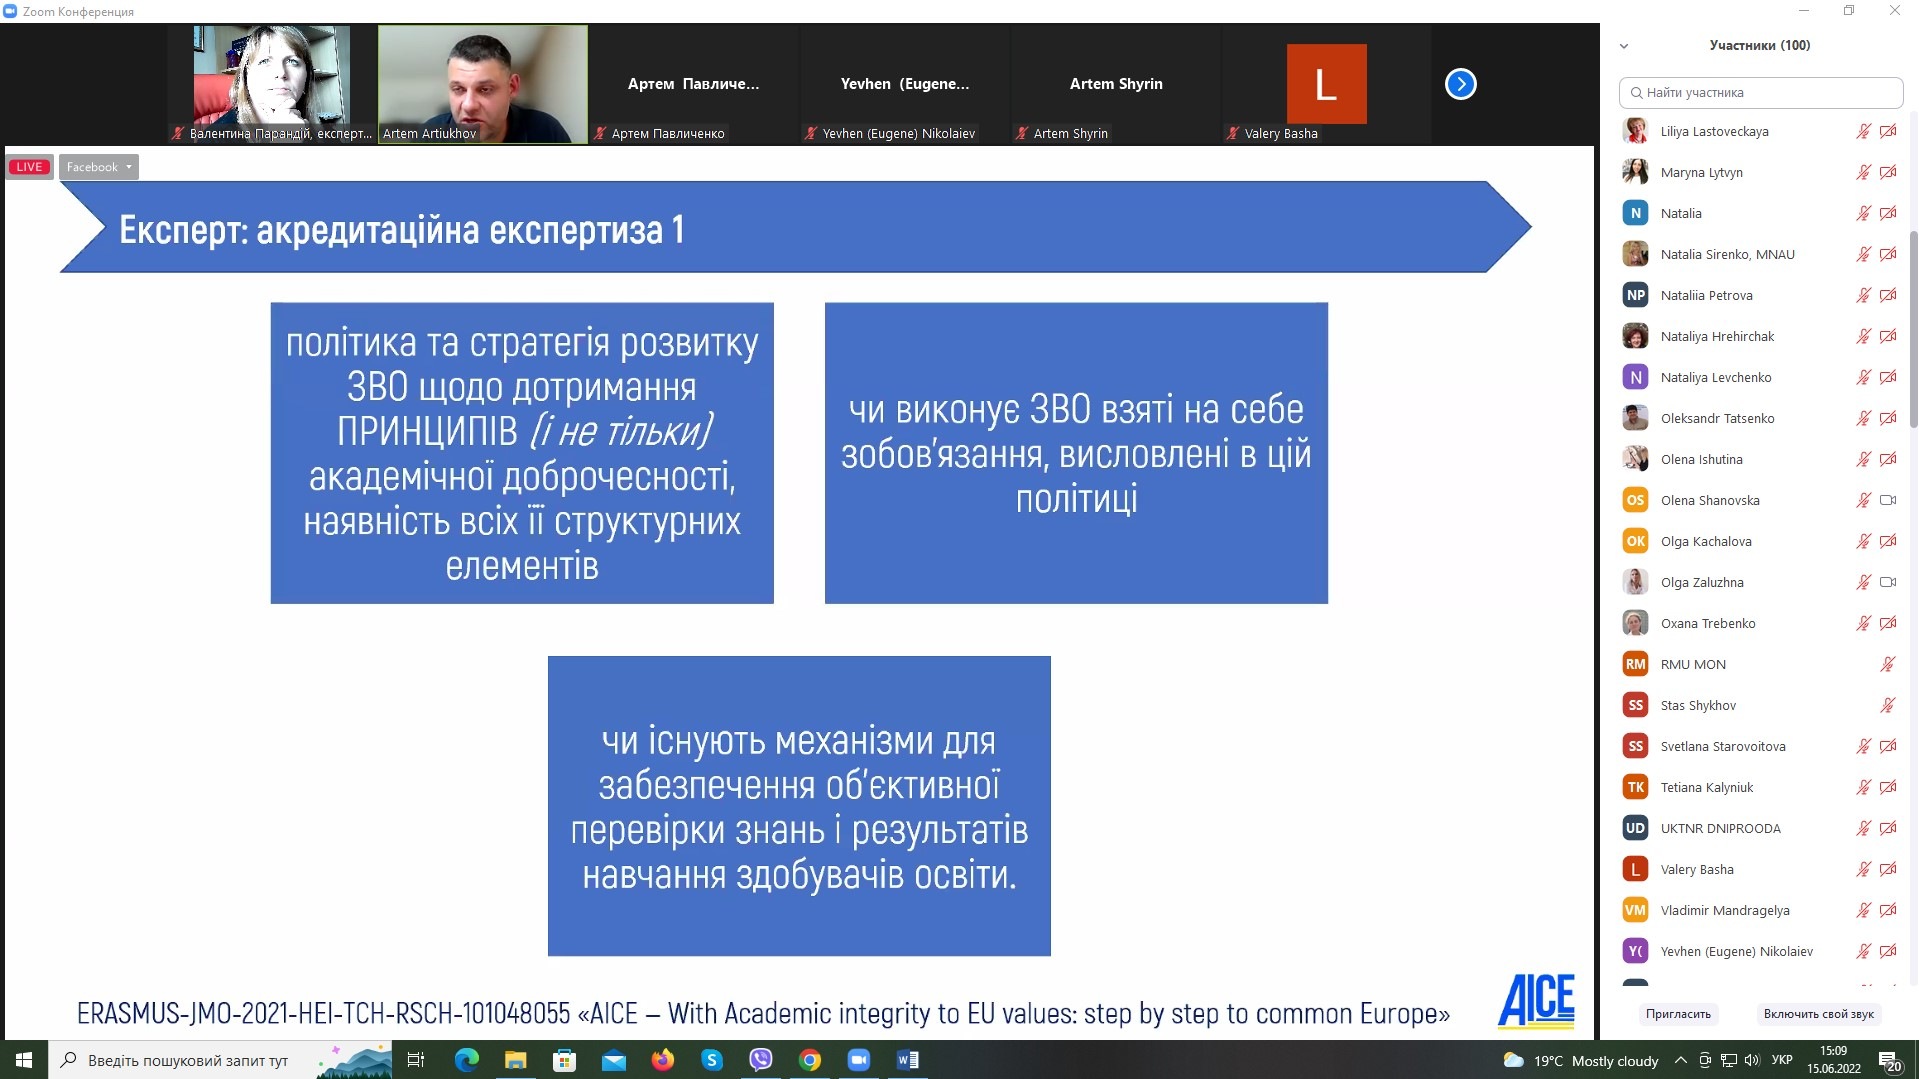Launch Google Chrome from the taskbar

[810, 1060]
